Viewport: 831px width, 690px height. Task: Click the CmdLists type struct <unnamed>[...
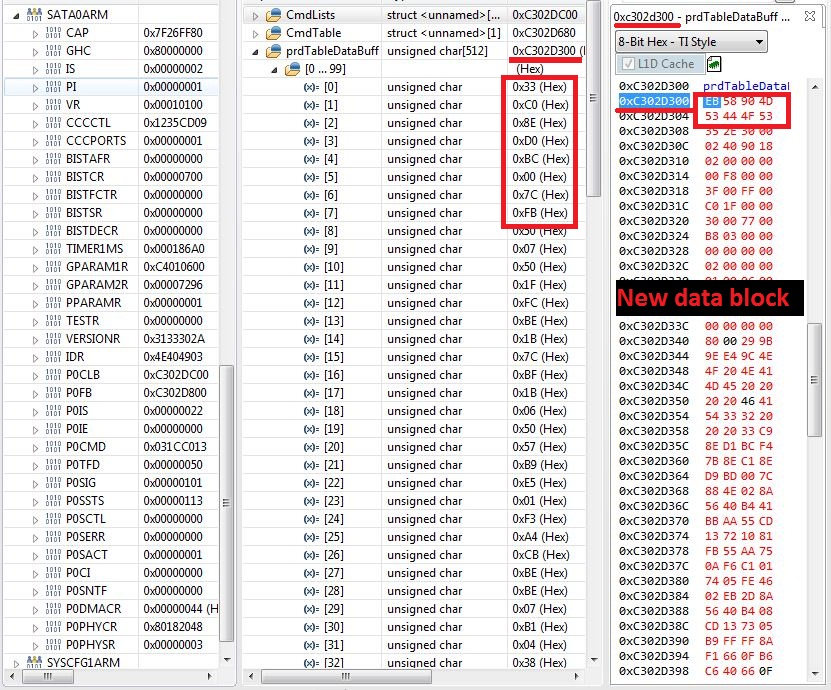point(444,15)
